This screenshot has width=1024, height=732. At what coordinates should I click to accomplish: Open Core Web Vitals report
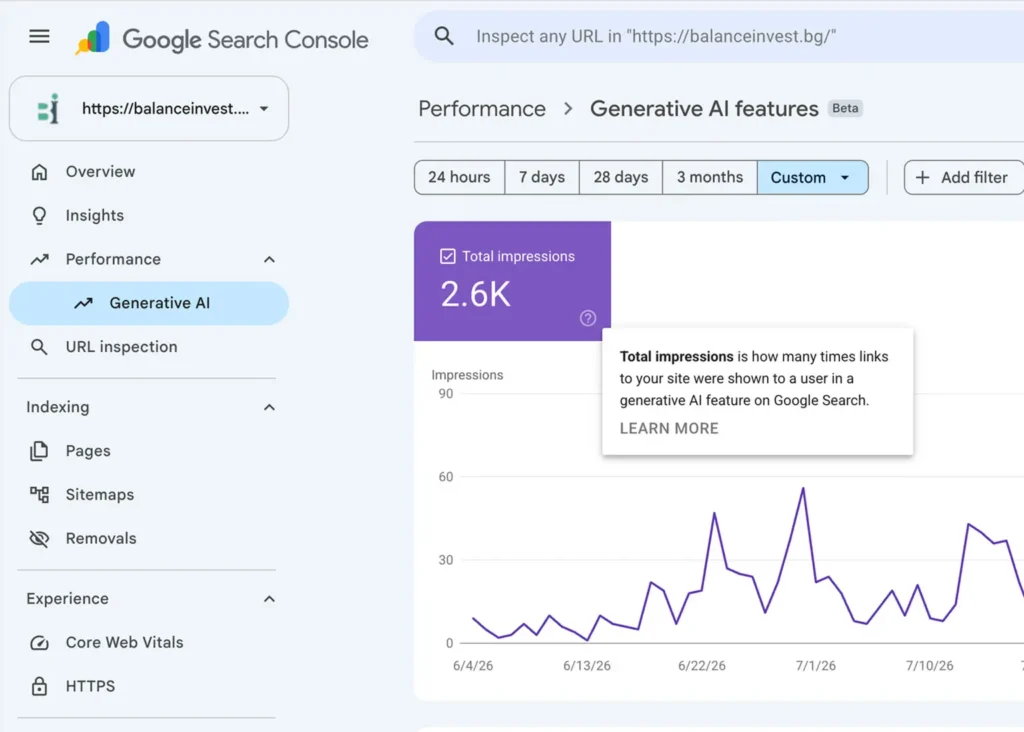point(149,643)
